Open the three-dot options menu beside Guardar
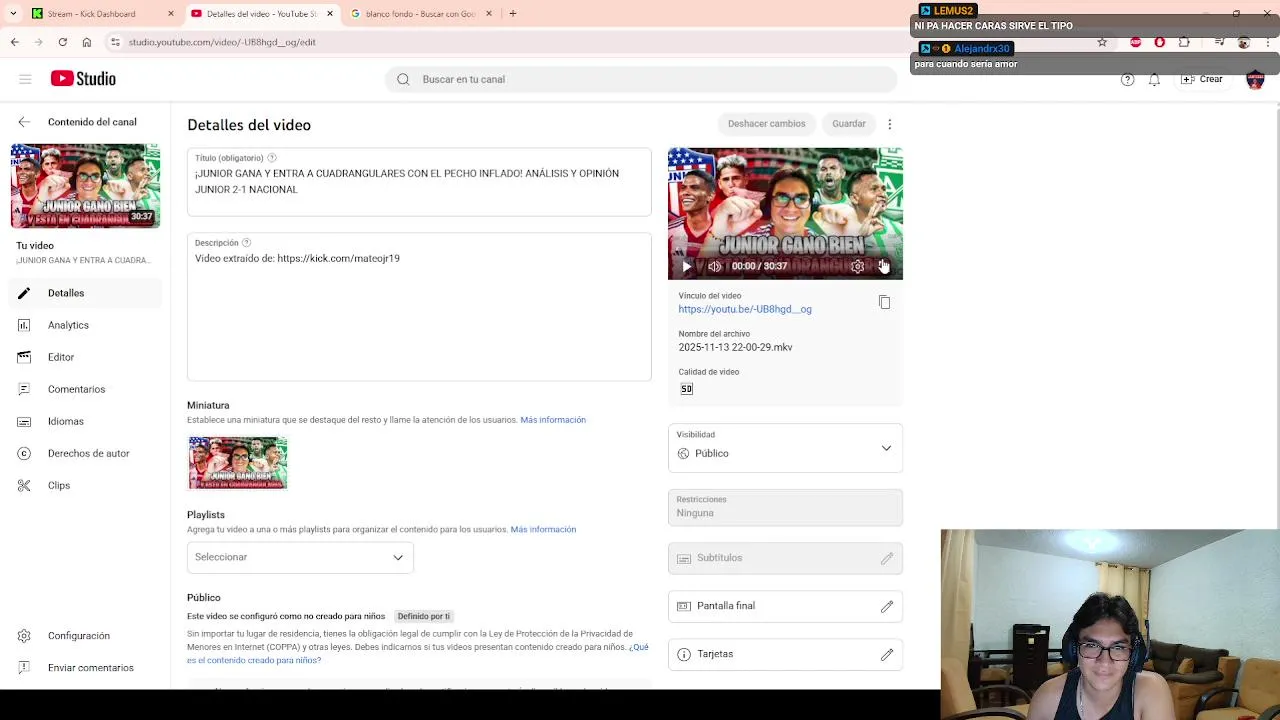 pos(889,124)
